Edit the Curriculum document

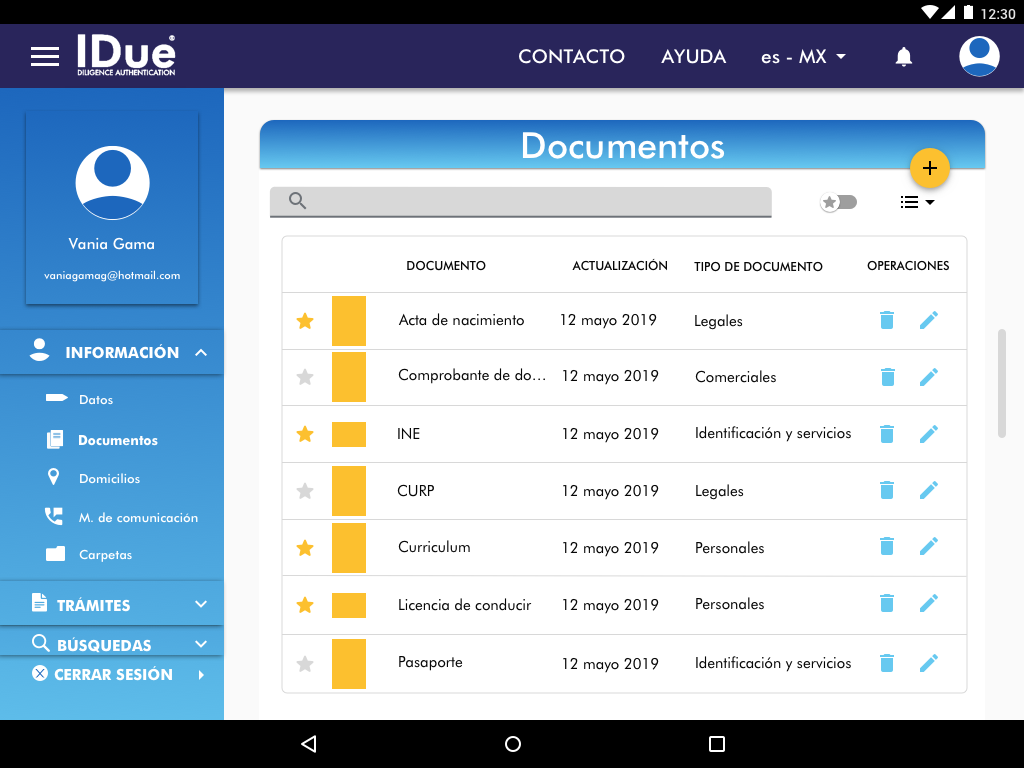(x=929, y=547)
